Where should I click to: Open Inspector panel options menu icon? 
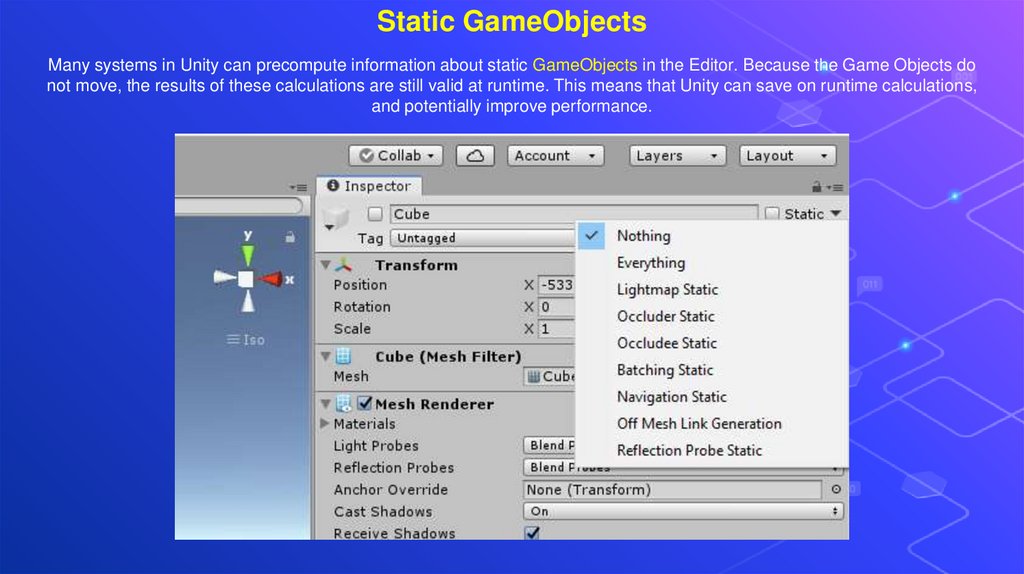(835, 187)
